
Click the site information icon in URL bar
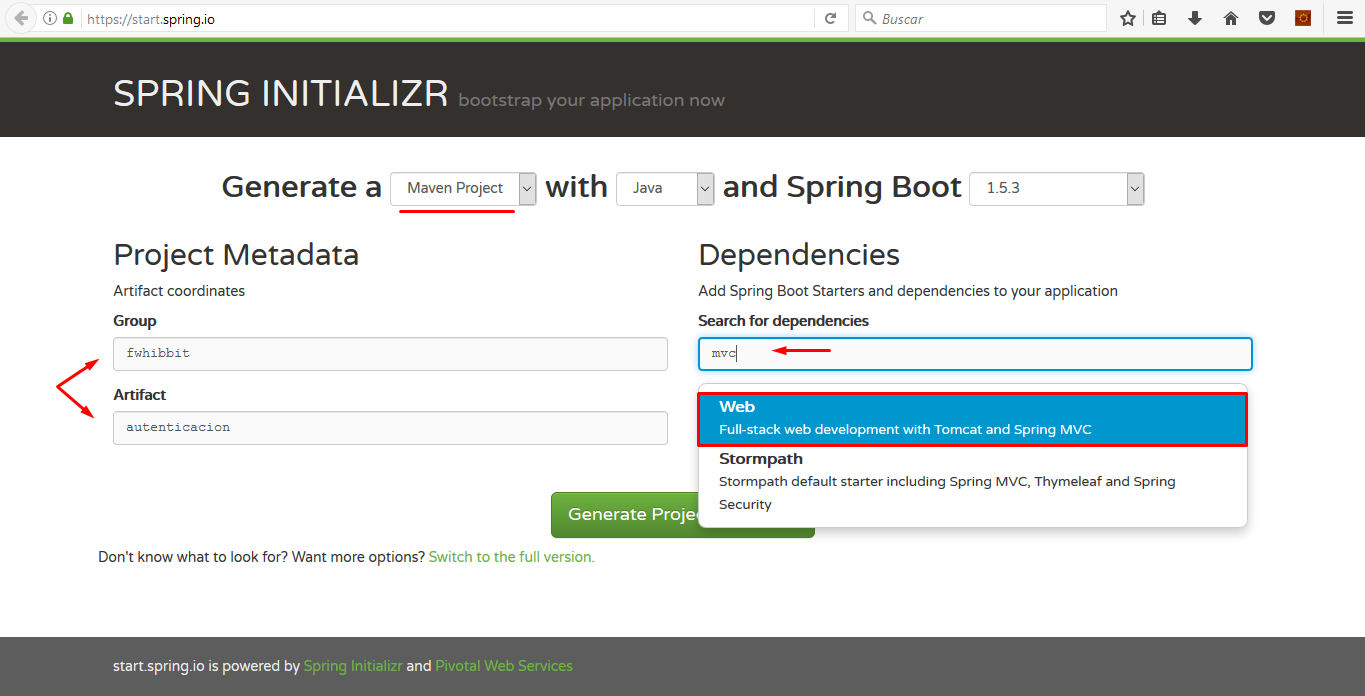click(x=50, y=18)
